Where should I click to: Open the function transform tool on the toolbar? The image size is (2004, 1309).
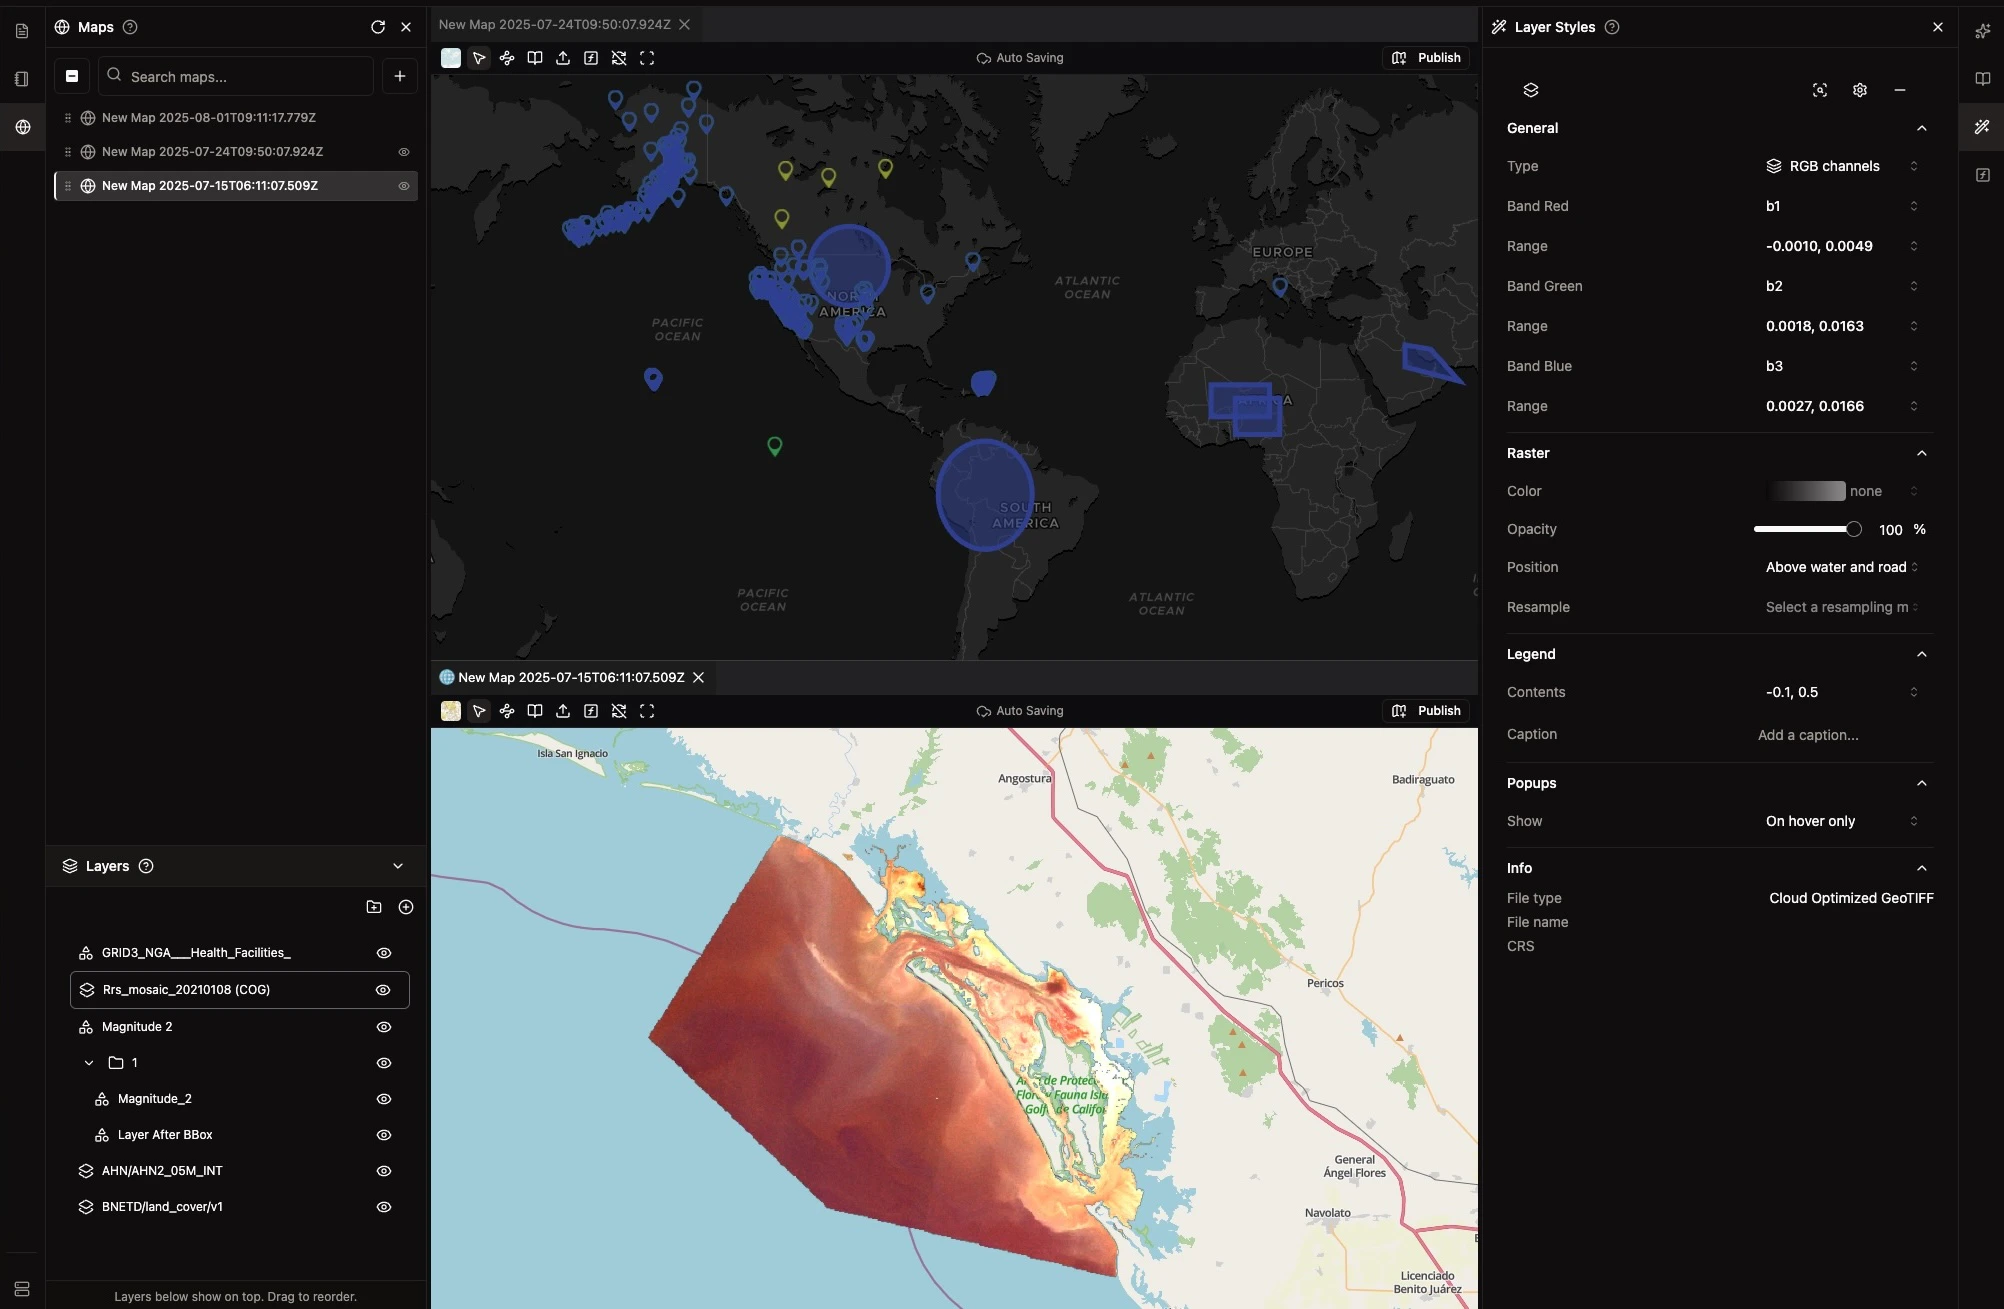point(591,58)
